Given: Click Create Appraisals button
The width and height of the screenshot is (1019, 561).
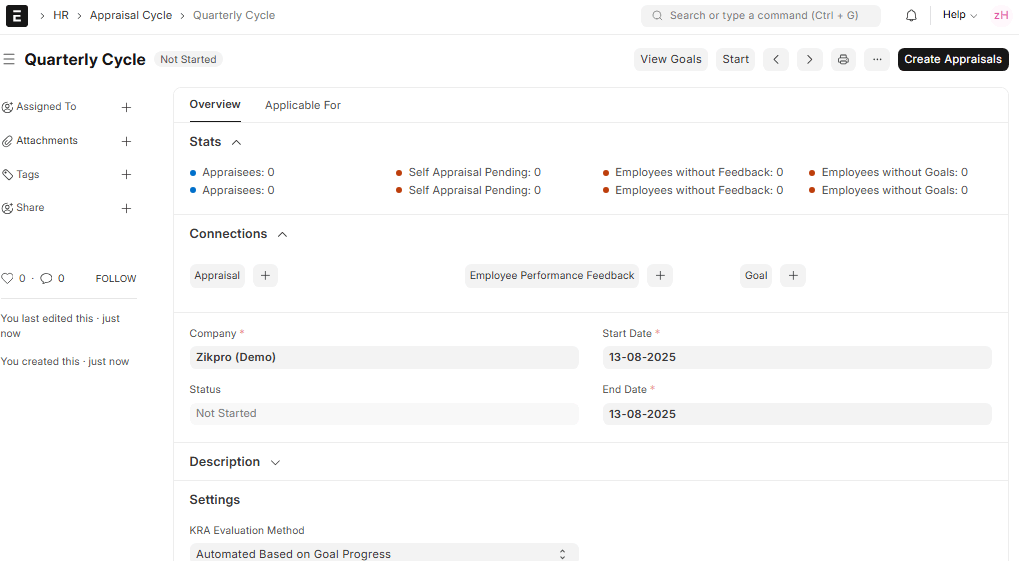Looking at the screenshot, I should [x=953, y=59].
